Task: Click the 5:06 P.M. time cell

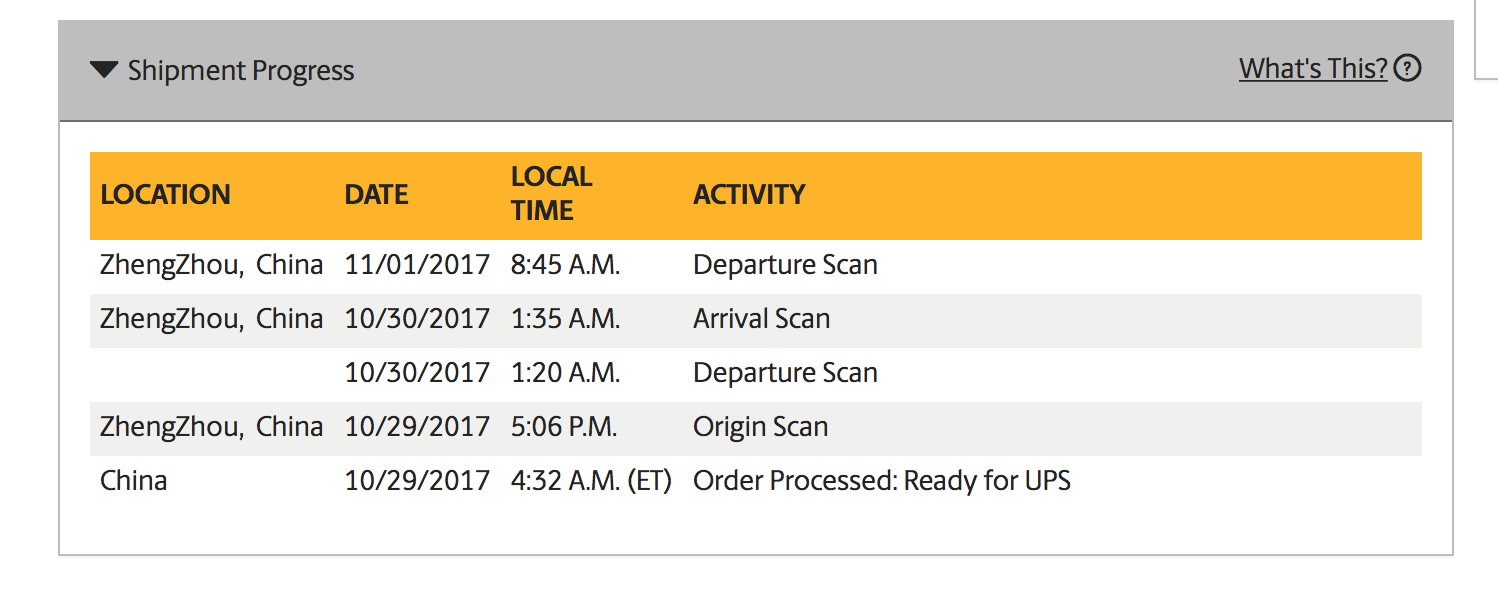Action: tap(563, 427)
